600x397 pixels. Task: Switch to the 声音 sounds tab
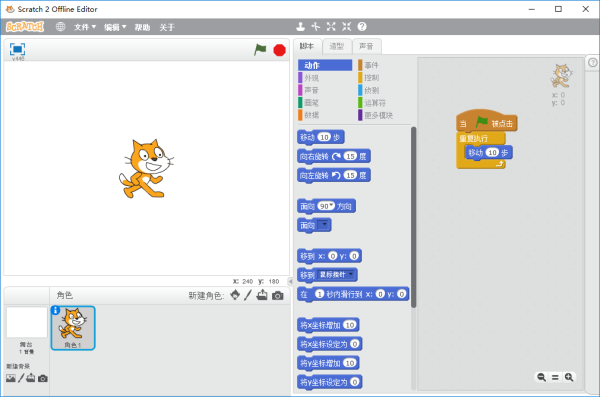click(x=366, y=46)
